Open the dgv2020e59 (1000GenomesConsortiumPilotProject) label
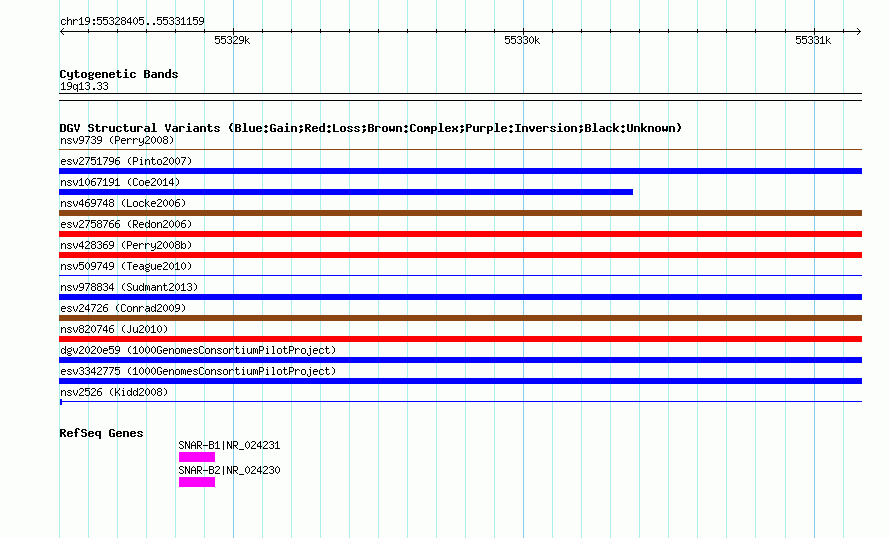The height and width of the screenshot is (538, 890). click(198, 350)
